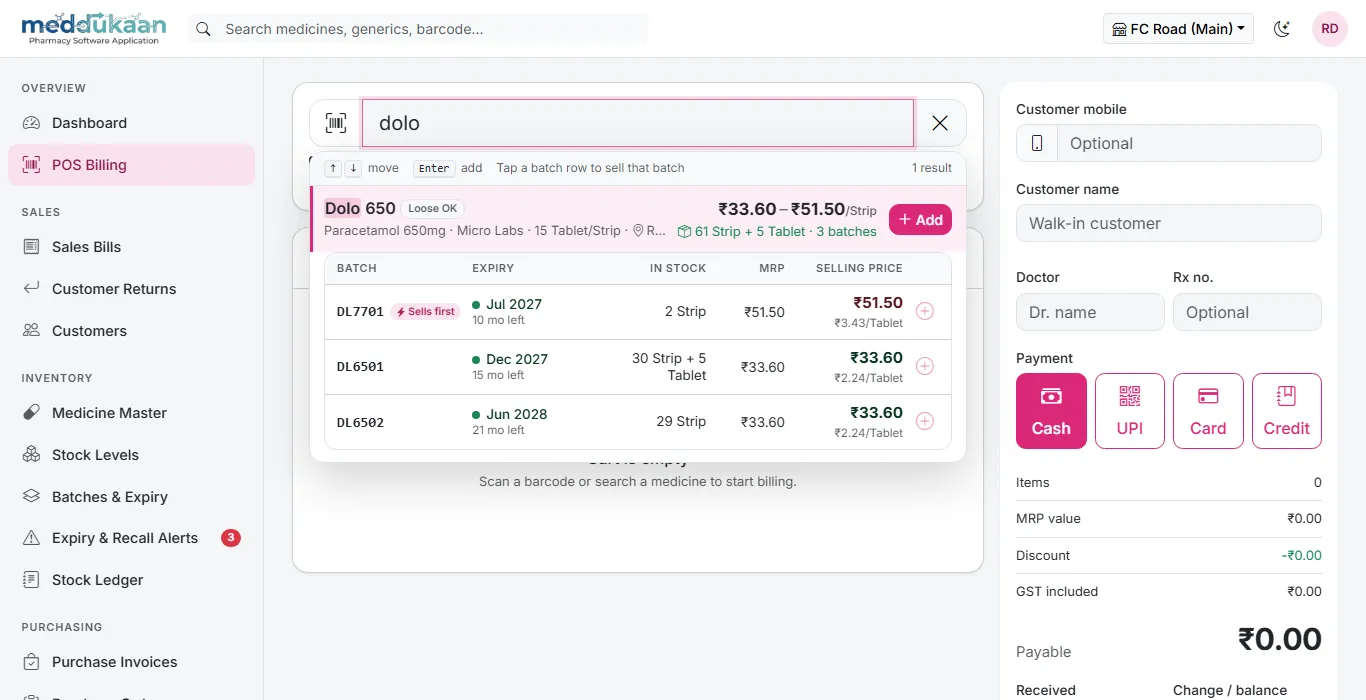Open Purchase Invoices from the sidebar
Image resolution: width=1366 pixels, height=700 pixels.
[x=131, y=662]
